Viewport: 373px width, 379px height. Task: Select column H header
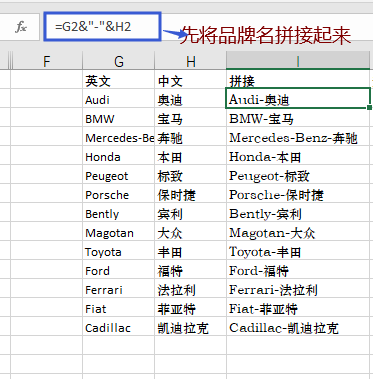pos(191,61)
